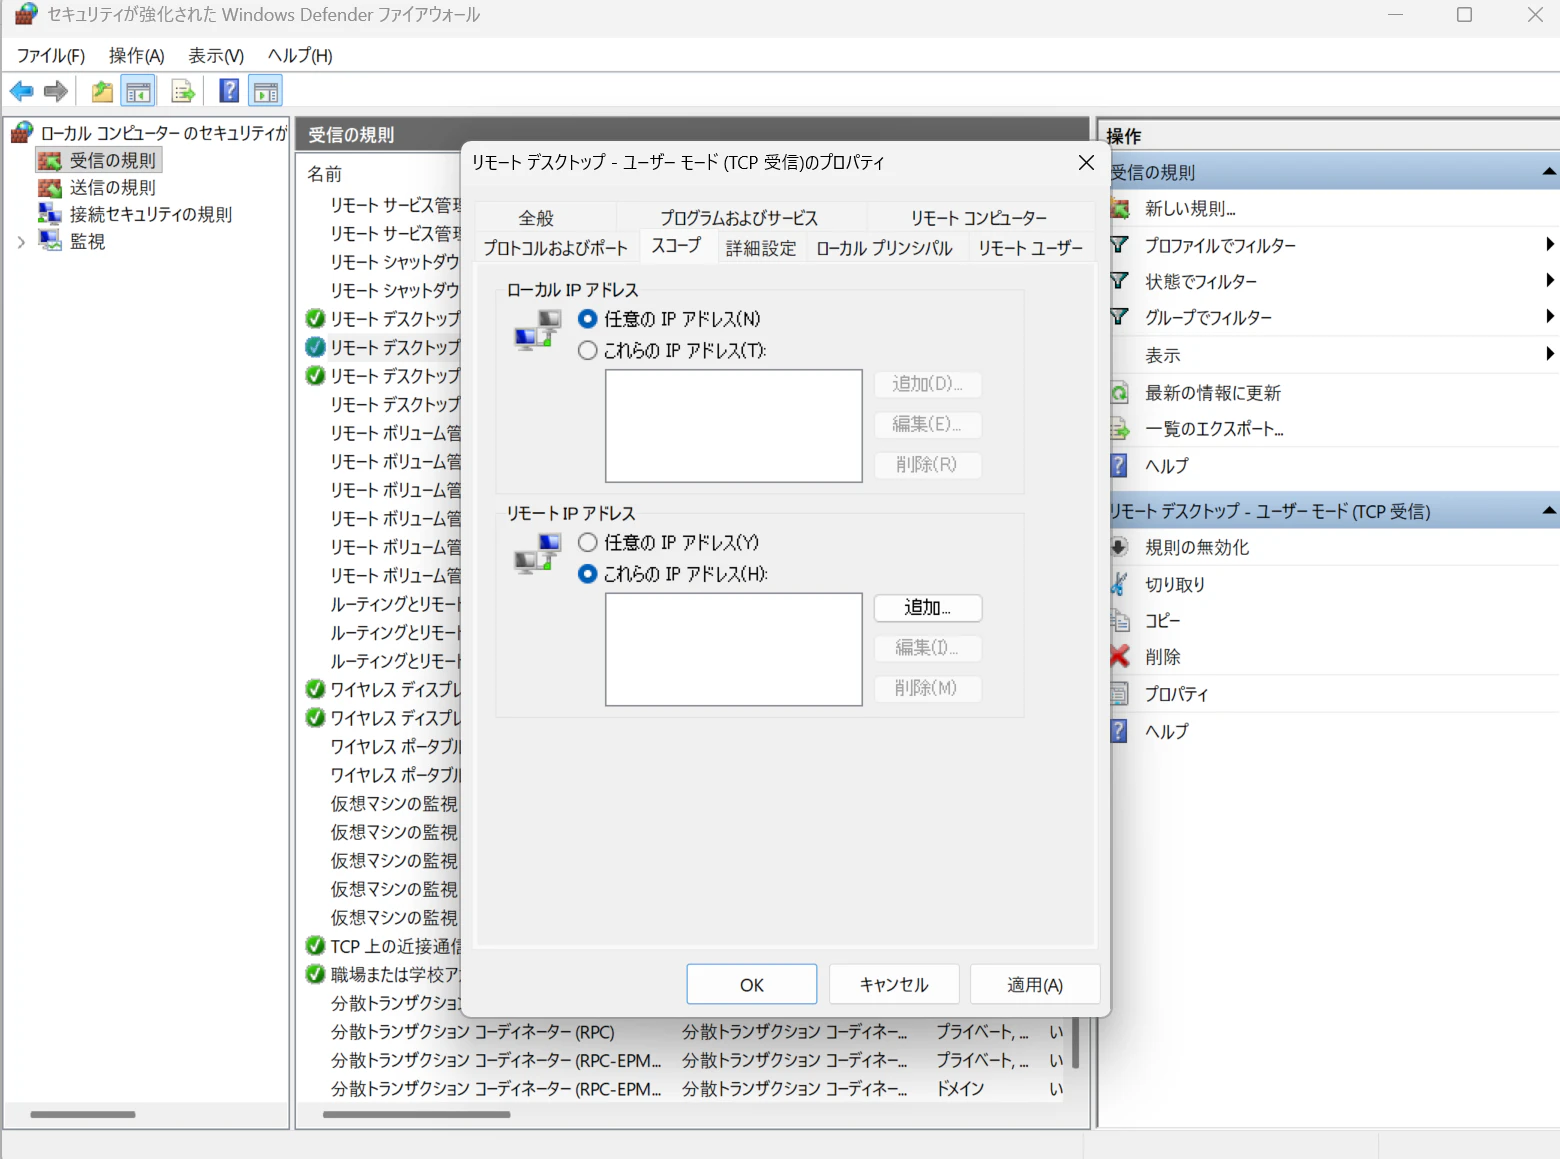Click the funnel icon for グループでフィルター
Viewport: 1560px width, 1159px height.
pos(1120,317)
